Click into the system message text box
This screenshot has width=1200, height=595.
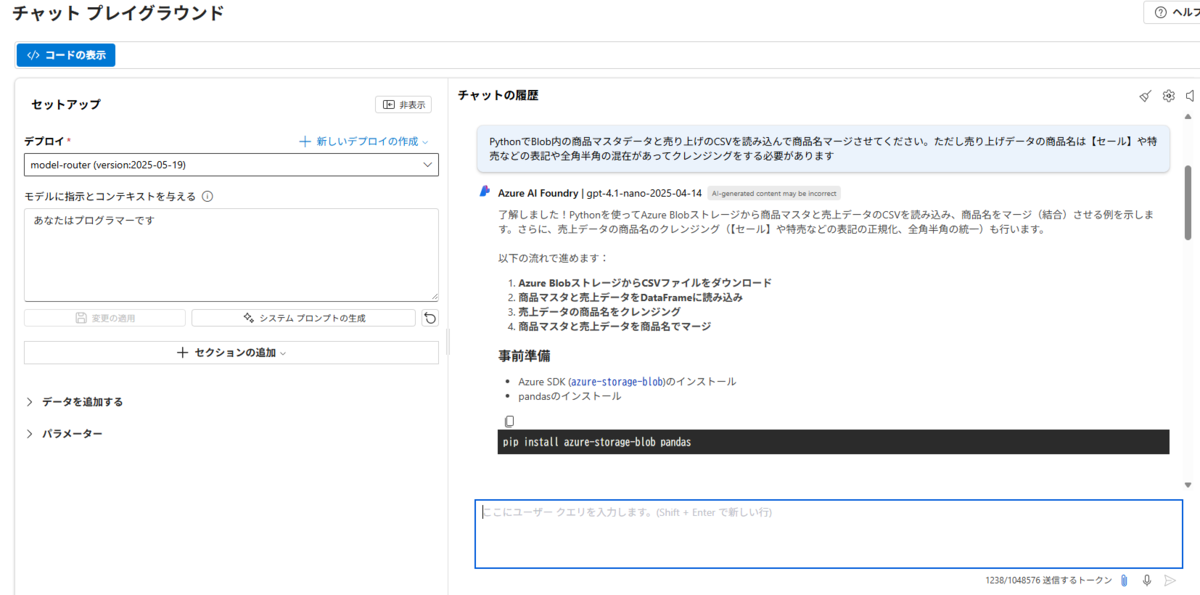point(231,254)
